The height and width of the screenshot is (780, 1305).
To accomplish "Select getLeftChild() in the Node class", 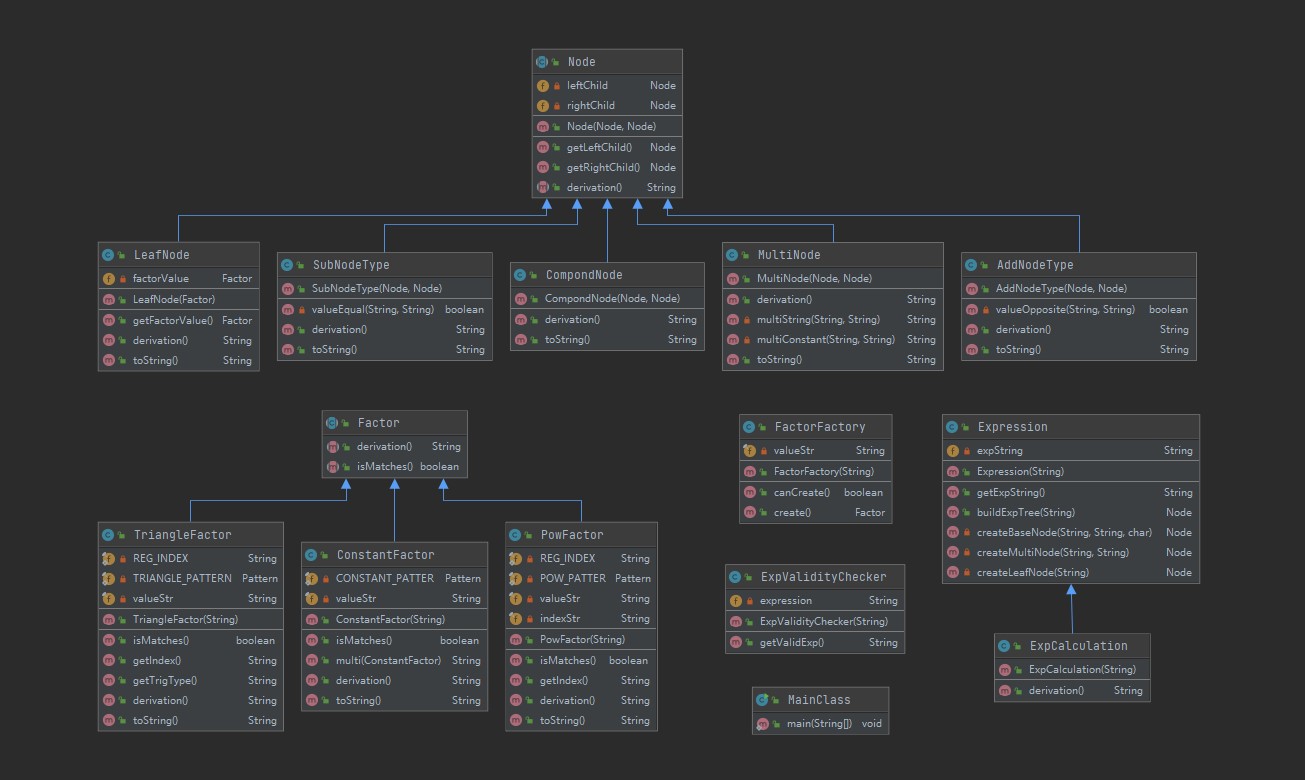I will (x=607, y=147).
